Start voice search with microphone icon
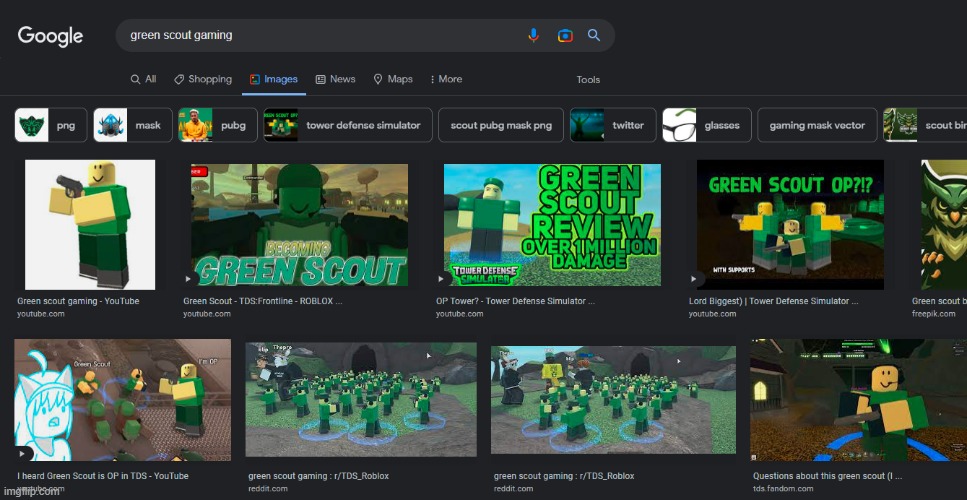The image size is (967, 500). (533, 35)
